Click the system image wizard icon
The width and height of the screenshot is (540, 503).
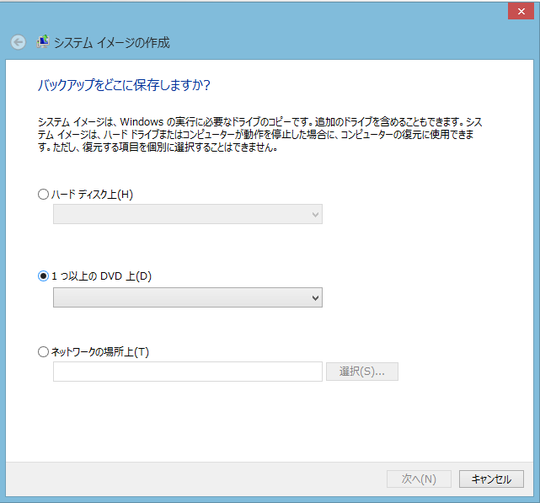[x=43, y=42]
